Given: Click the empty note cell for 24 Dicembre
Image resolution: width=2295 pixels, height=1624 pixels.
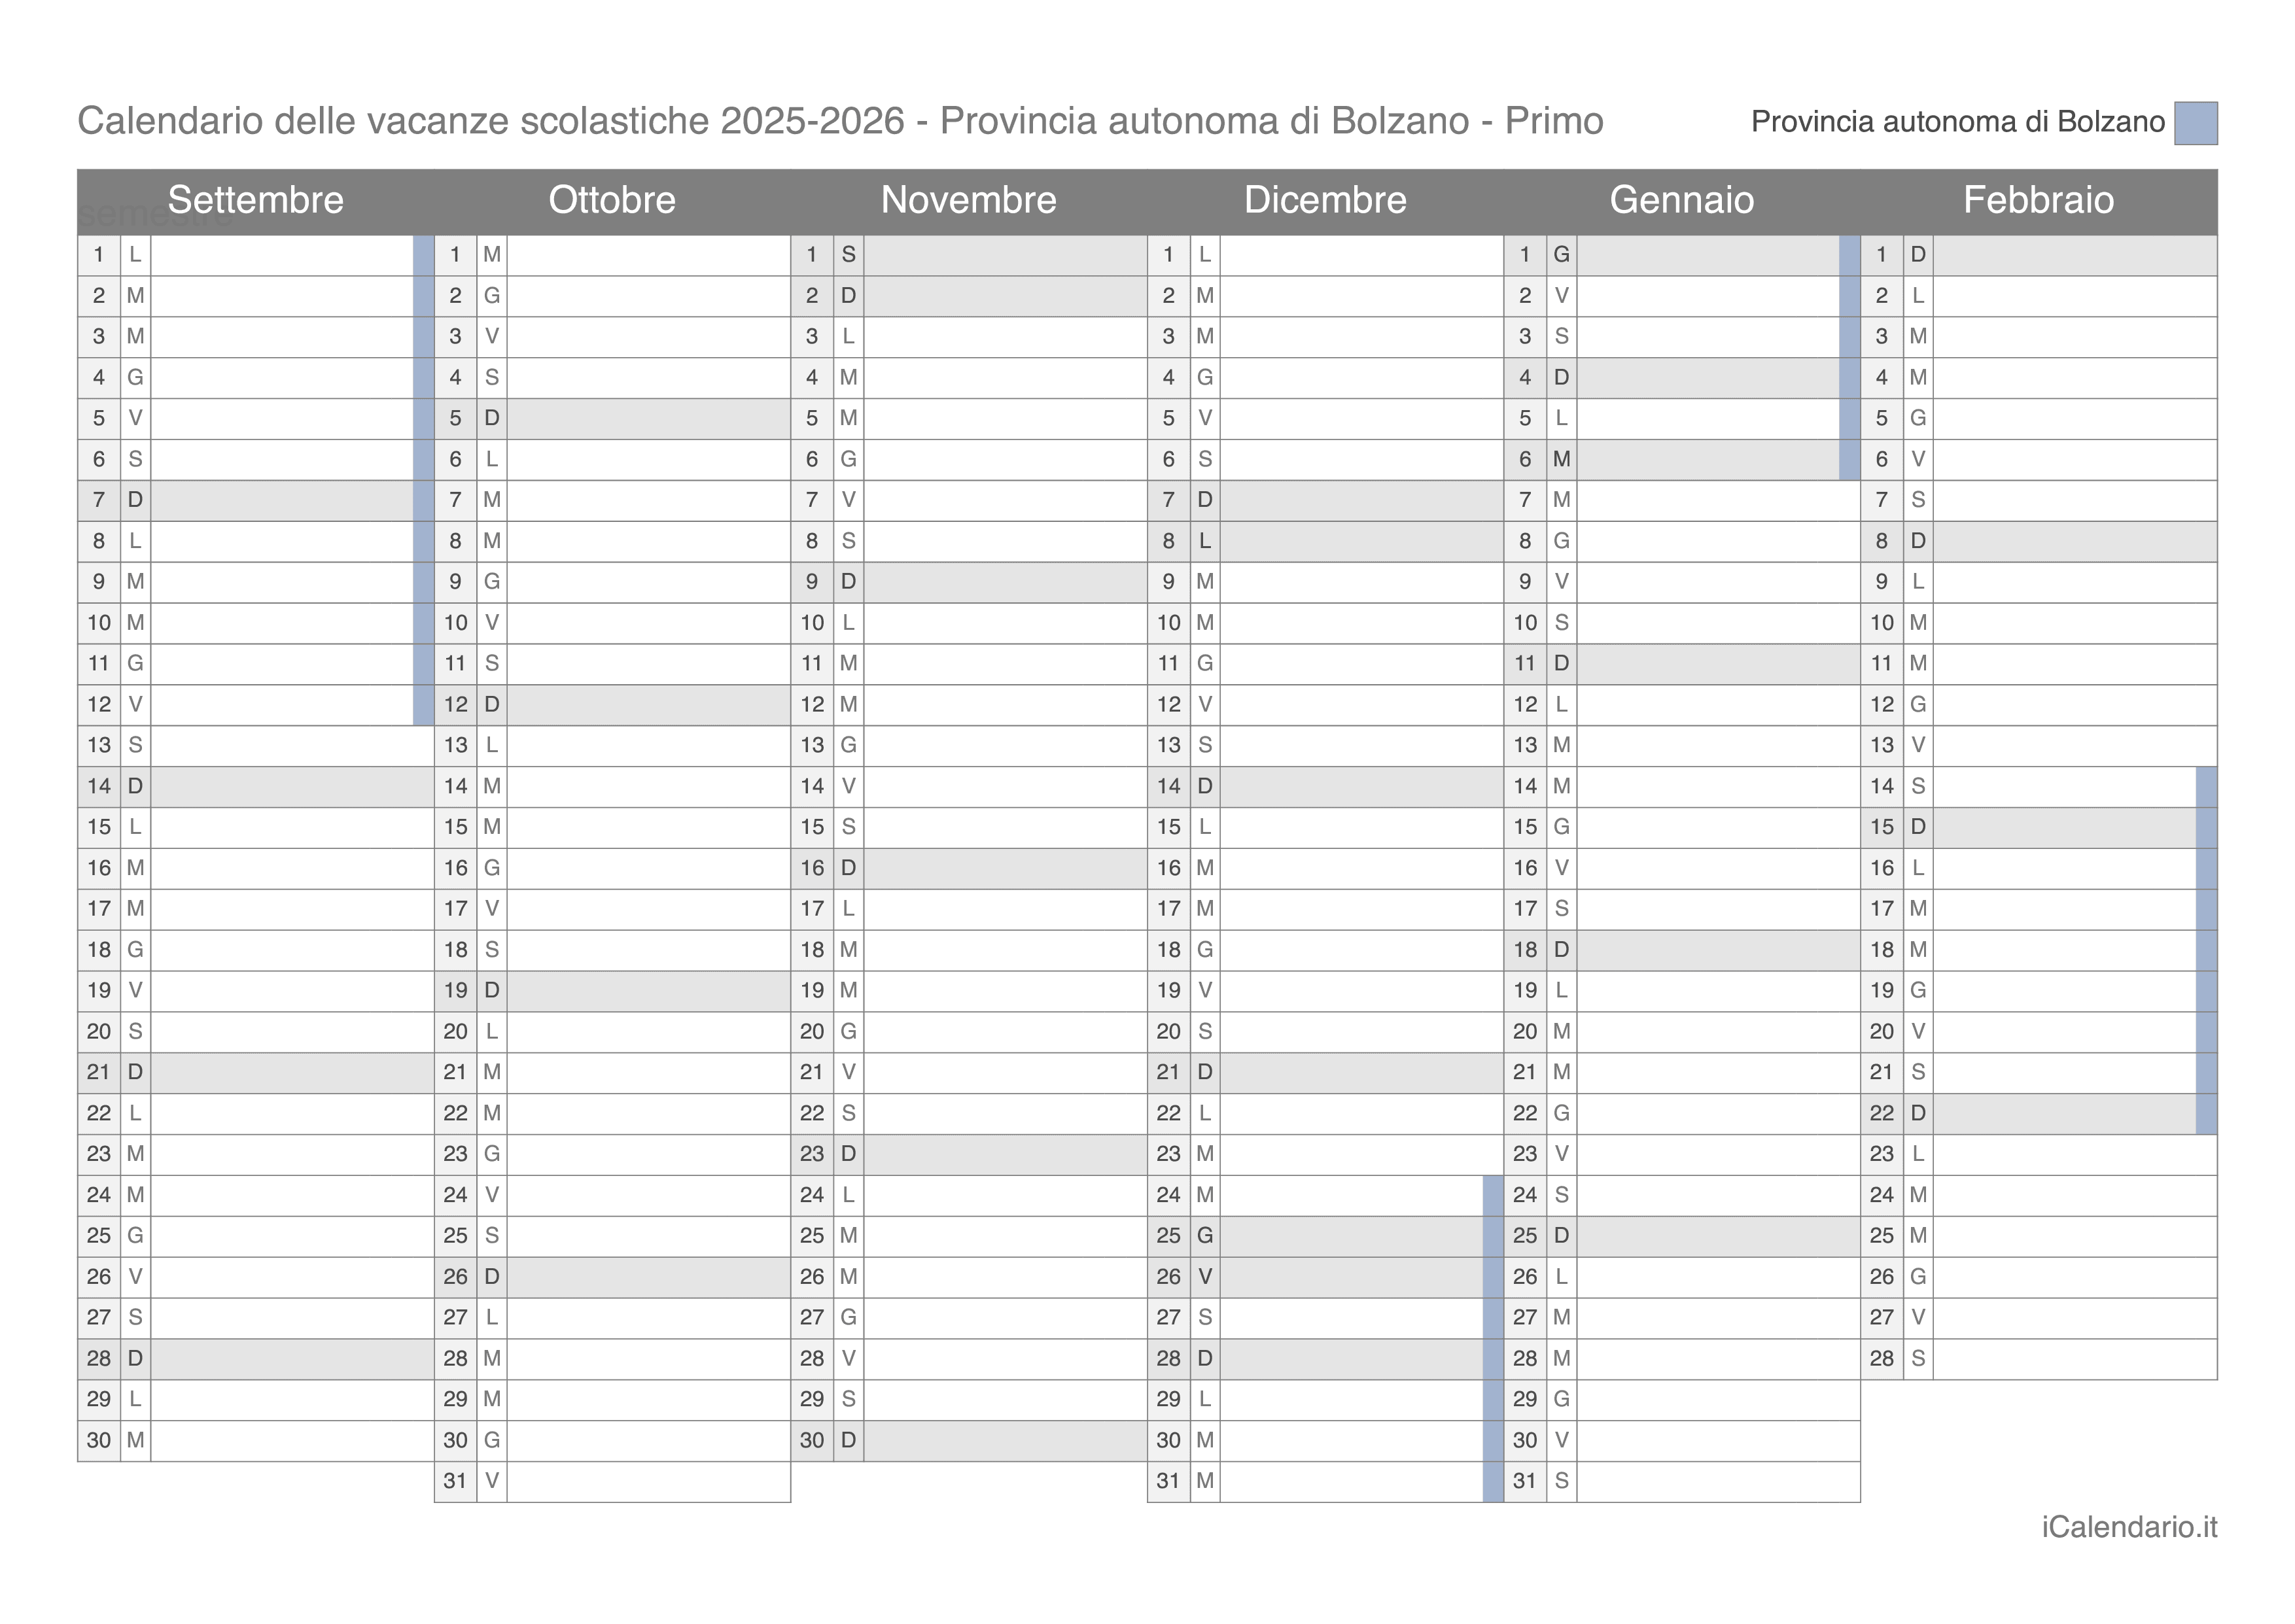Looking at the screenshot, I should 1352,1196.
